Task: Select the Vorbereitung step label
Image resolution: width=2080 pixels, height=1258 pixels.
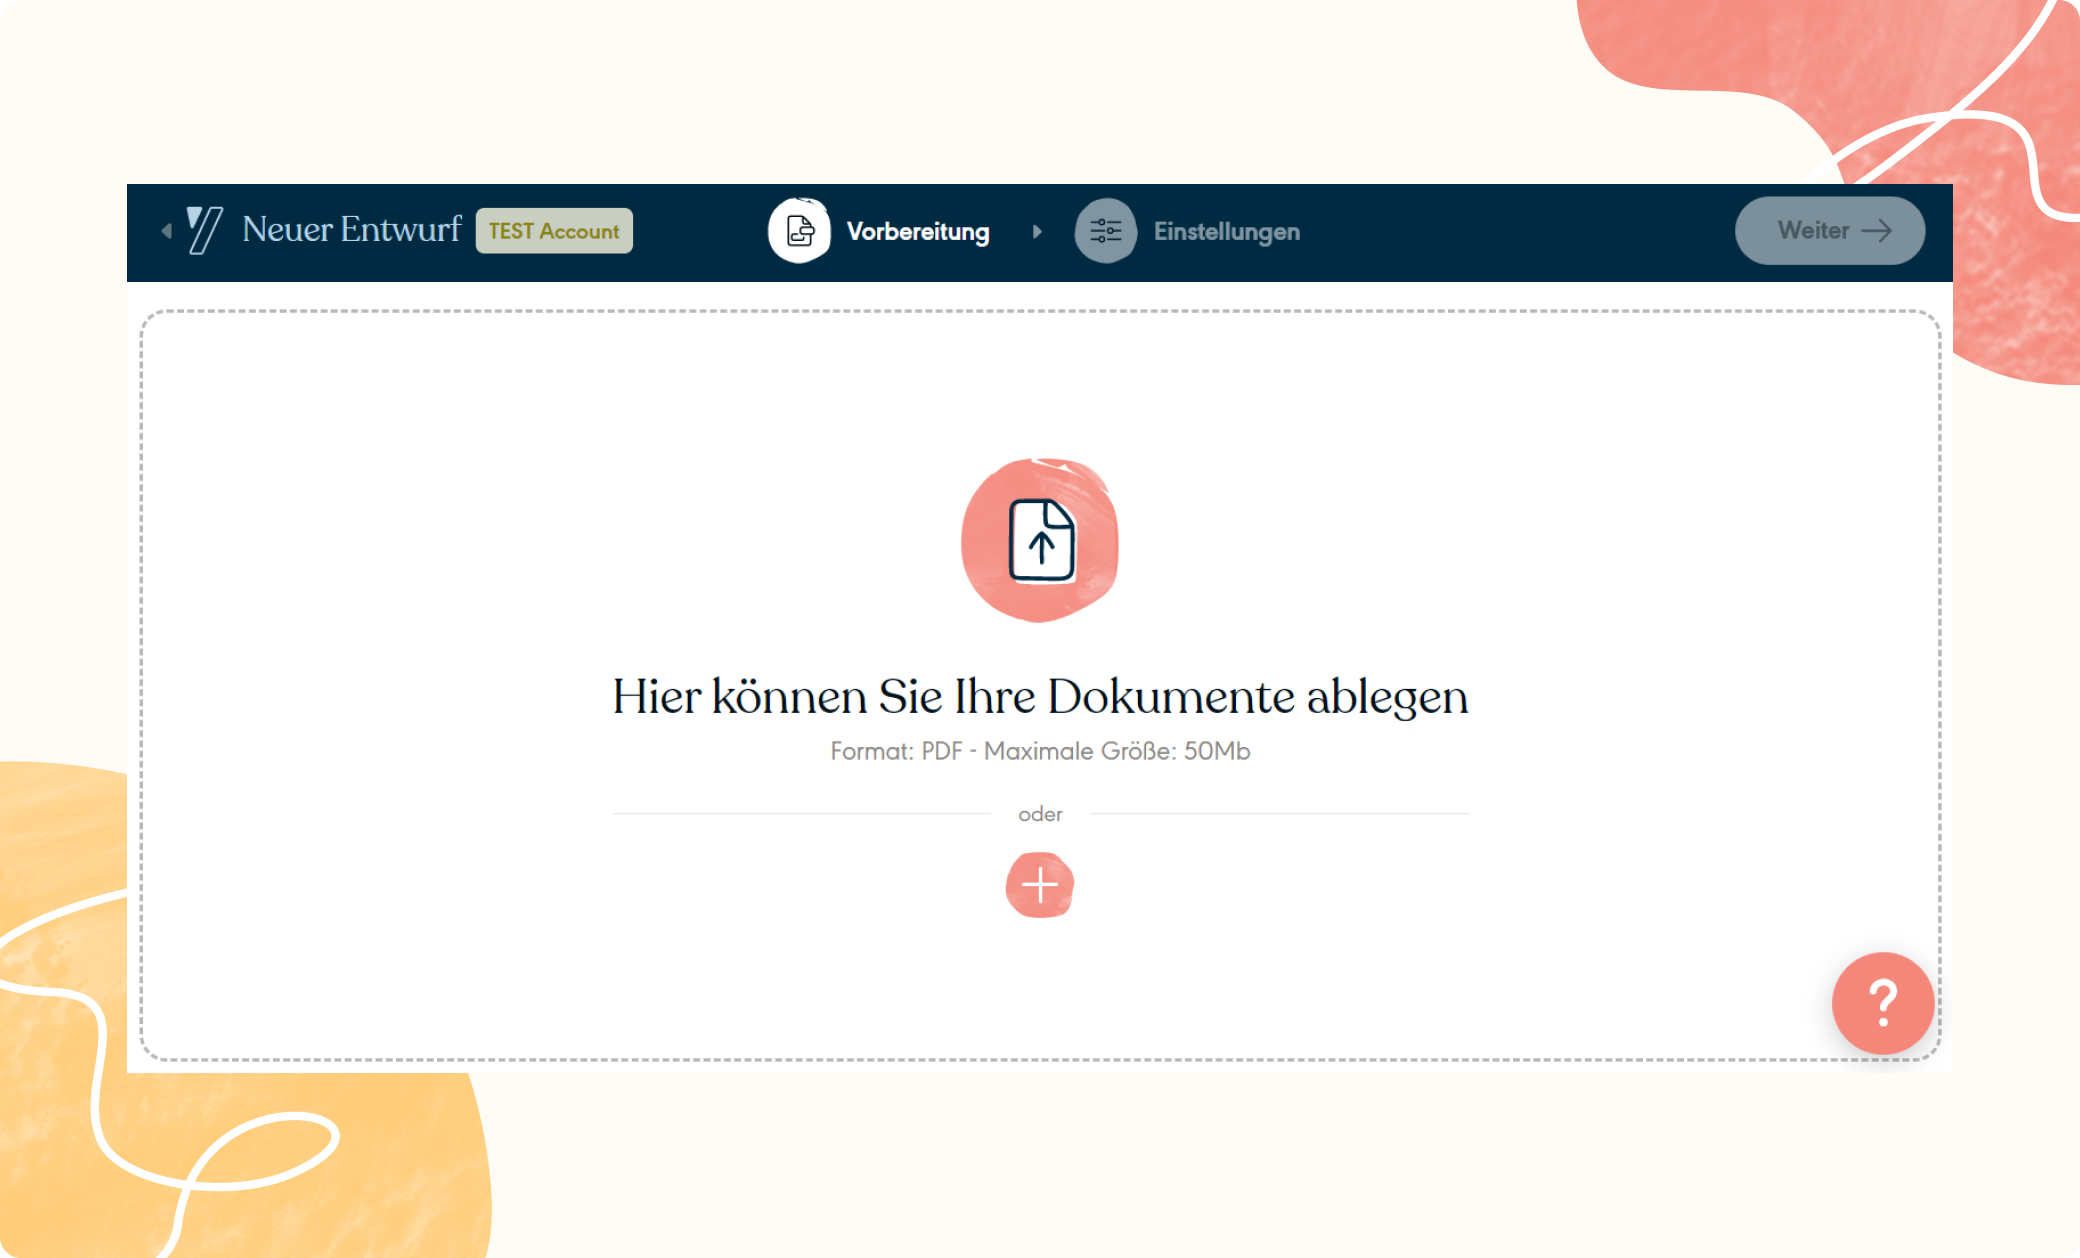Action: pyautogui.click(x=917, y=231)
